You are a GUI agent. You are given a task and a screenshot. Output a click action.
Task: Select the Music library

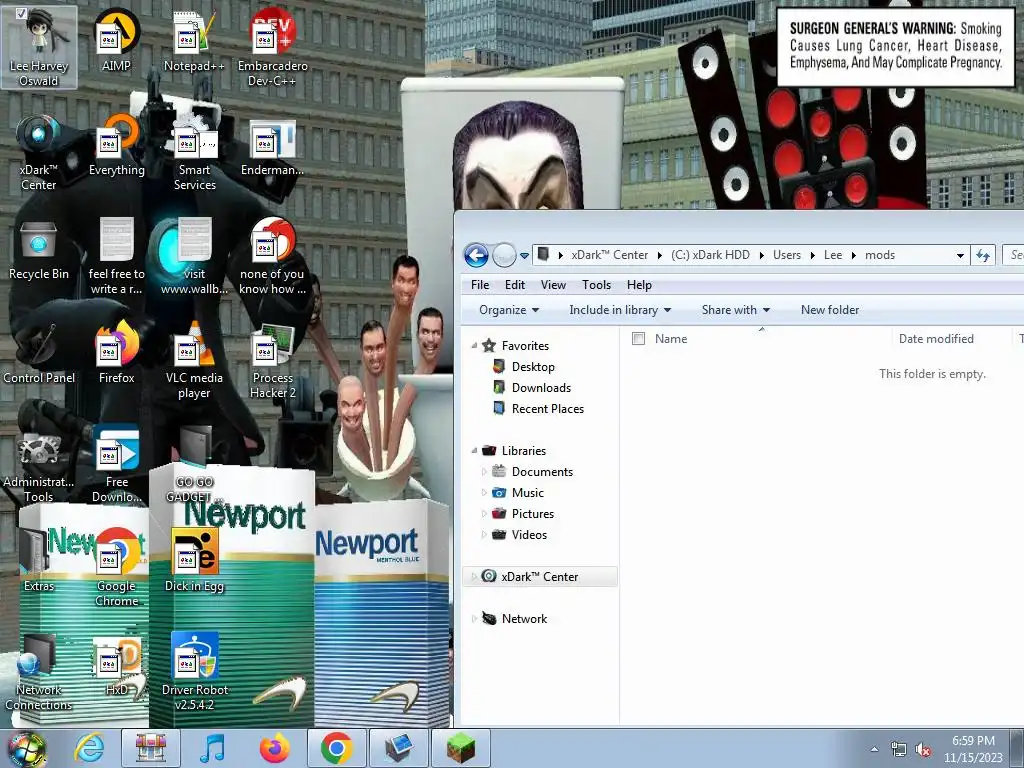pyautogui.click(x=528, y=492)
